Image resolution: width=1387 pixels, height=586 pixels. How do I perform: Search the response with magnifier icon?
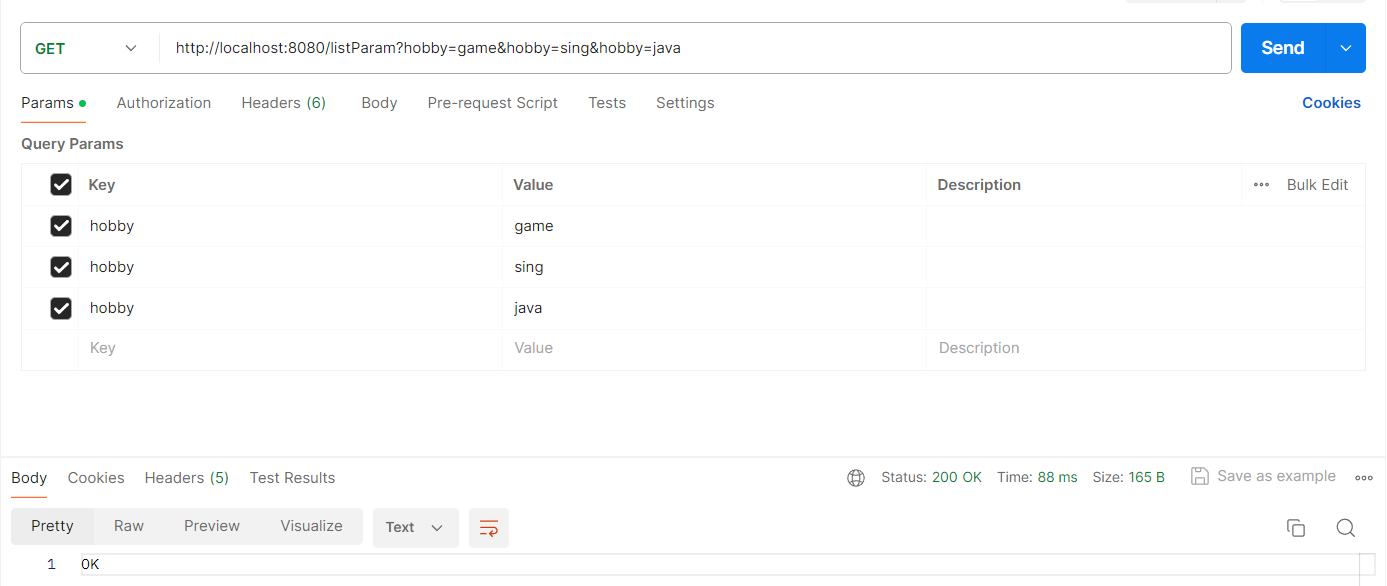click(x=1346, y=528)
